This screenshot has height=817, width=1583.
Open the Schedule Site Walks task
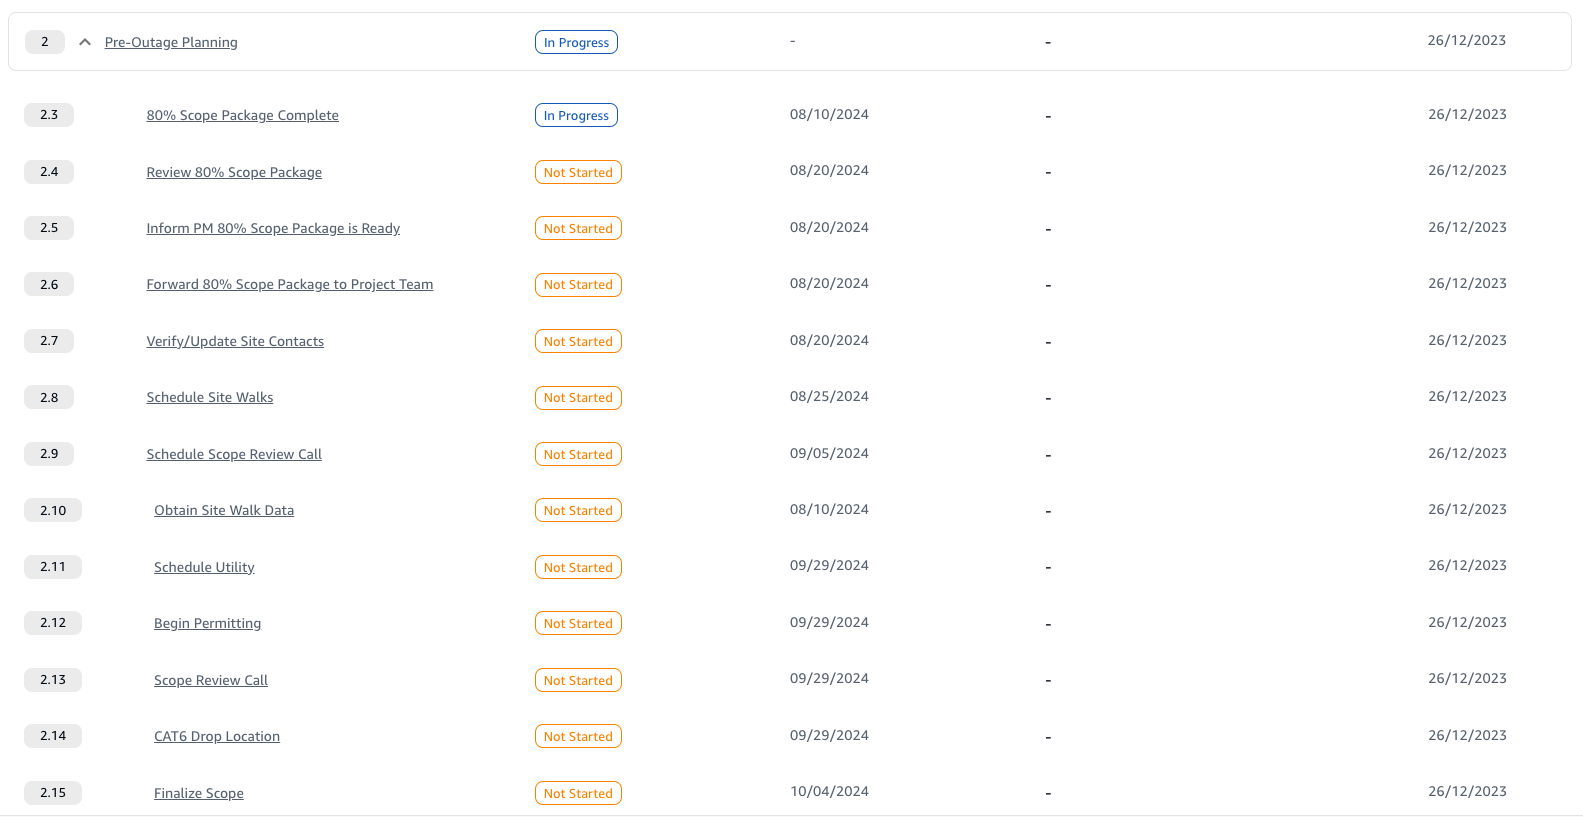pyautogui.click(x=209, y=397)
